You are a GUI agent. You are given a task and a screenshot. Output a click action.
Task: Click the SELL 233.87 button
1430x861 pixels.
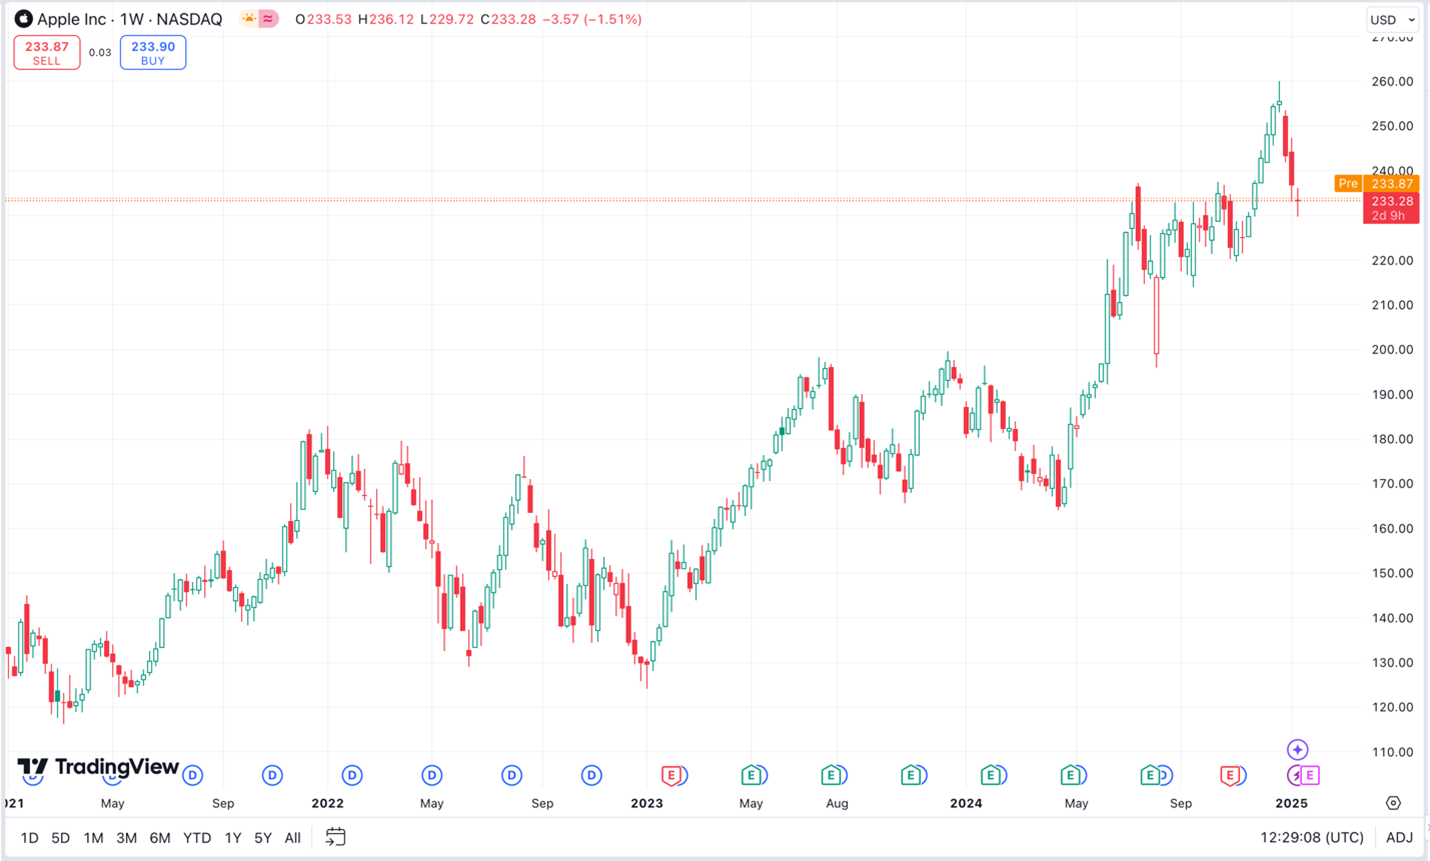pos(46,51)
